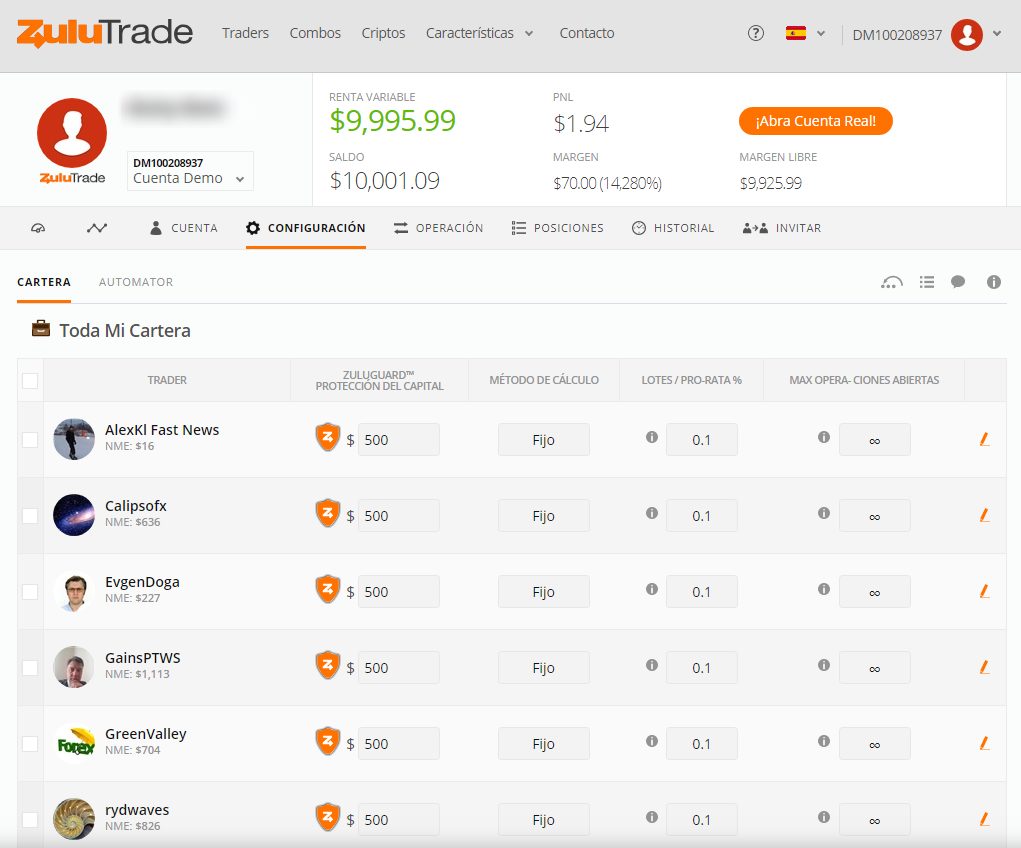This screenshot has height=848, width=1021.
Task: Click max open trades info icon for rydwaves
Action: click(824, 817)
